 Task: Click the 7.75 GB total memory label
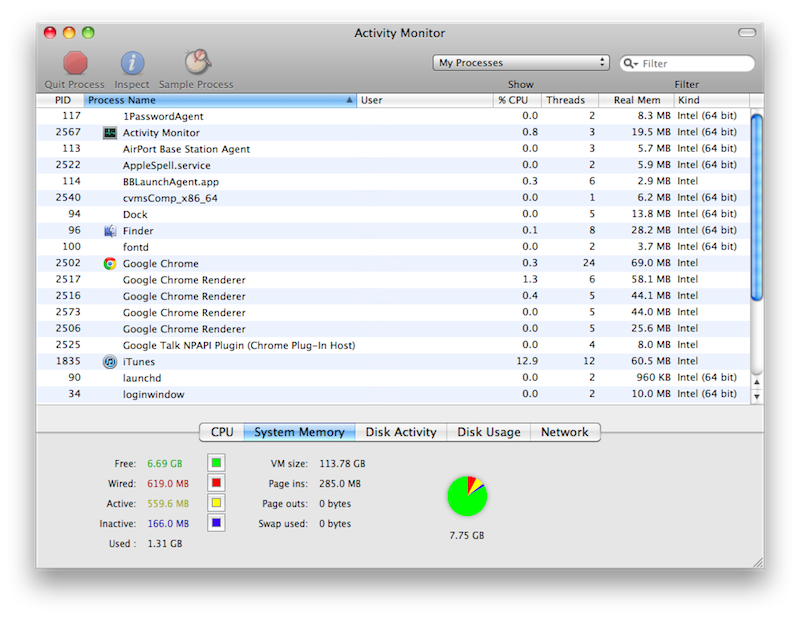(467, 535)
